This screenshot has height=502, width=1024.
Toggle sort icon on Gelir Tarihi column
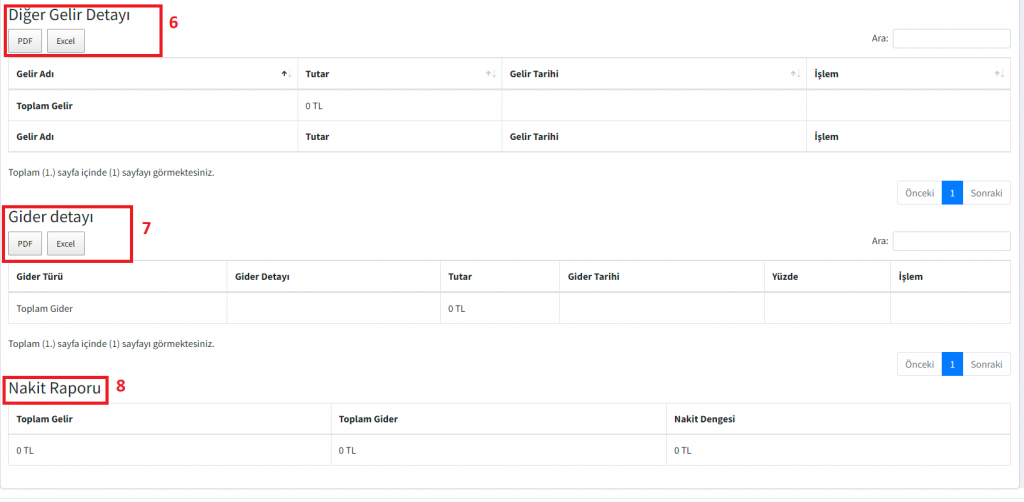tap(795, 74)
